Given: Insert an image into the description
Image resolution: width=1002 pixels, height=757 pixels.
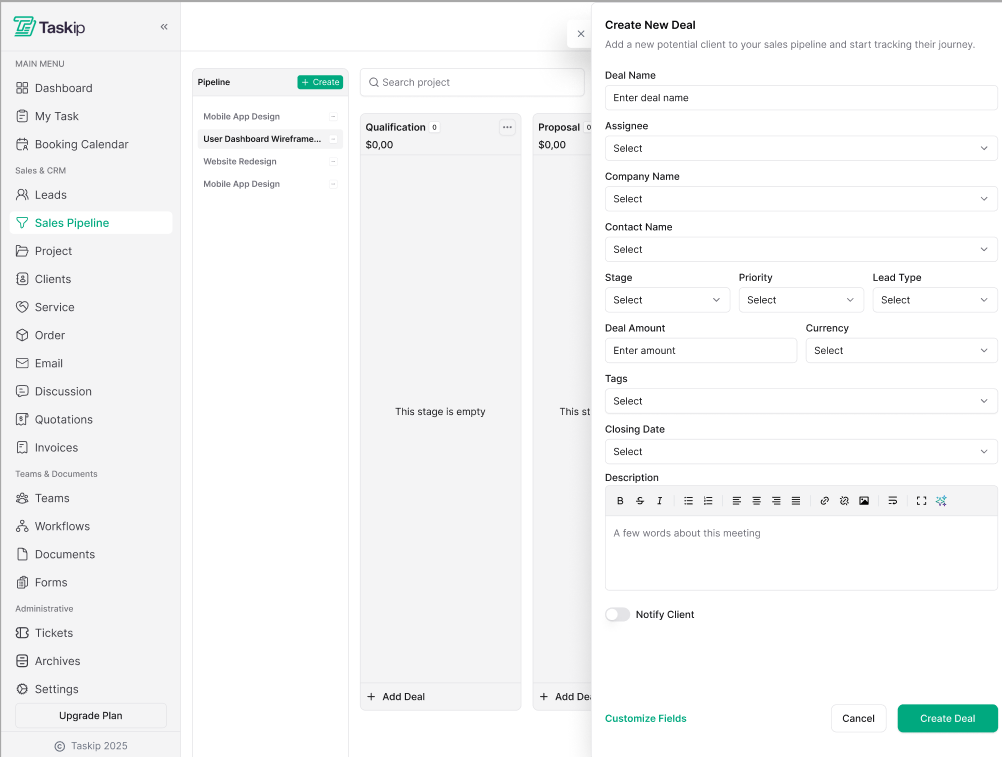Looking at the screenshot, I should (864, 501).
